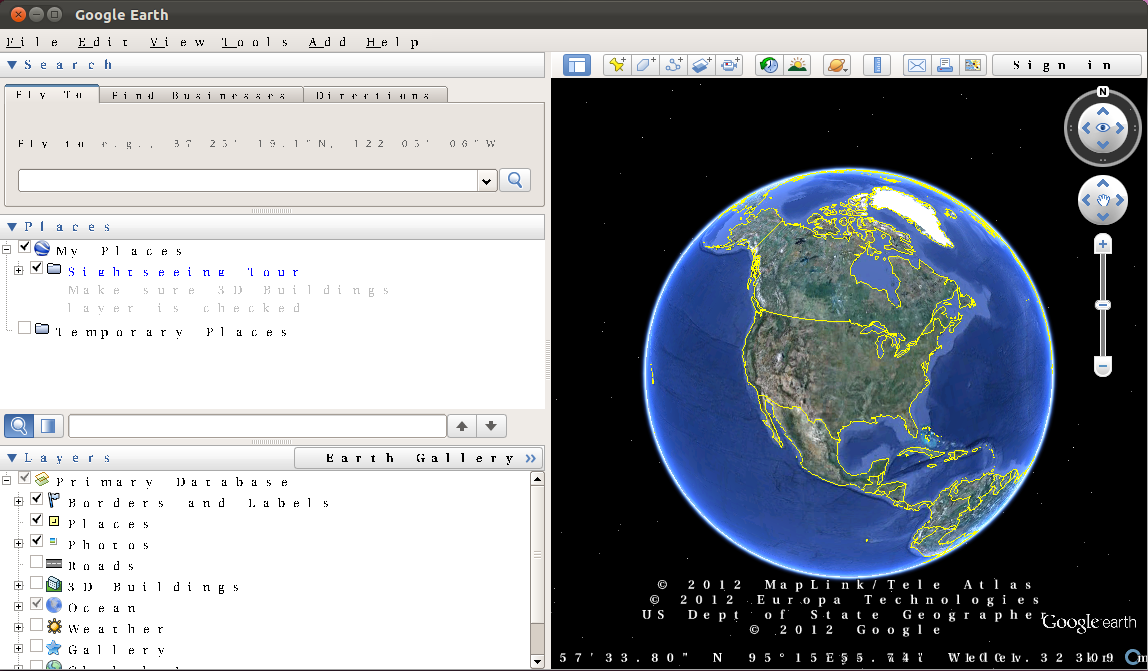Open the View menu
This screenshot has height=671, width=1148.
pos(178,42)
